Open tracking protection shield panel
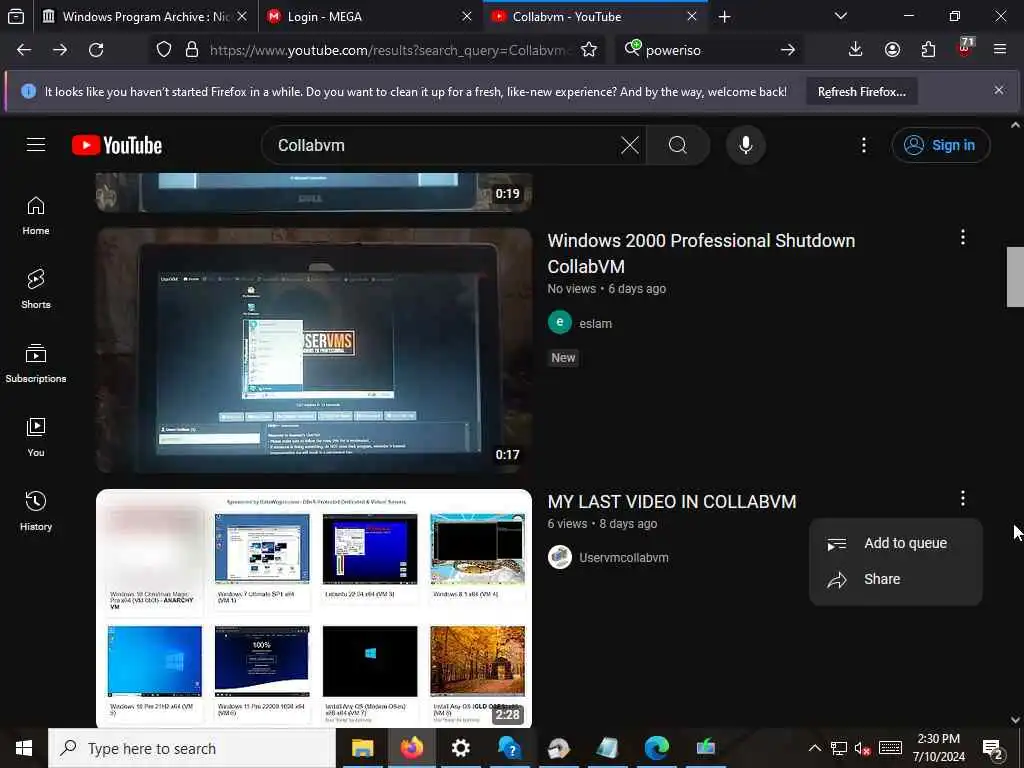Screen dimensions: 1024x768 tap(164, 50)
